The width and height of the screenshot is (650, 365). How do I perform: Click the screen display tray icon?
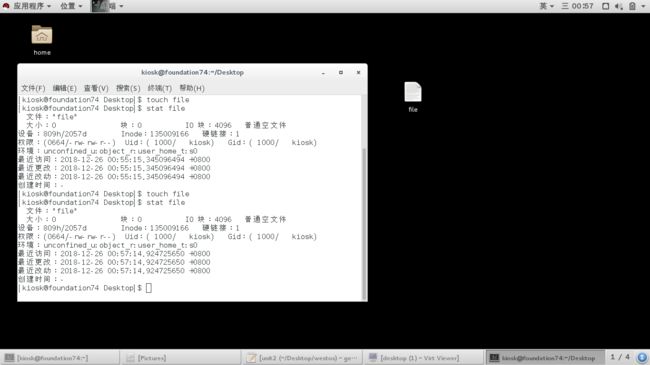click(605, 6)
